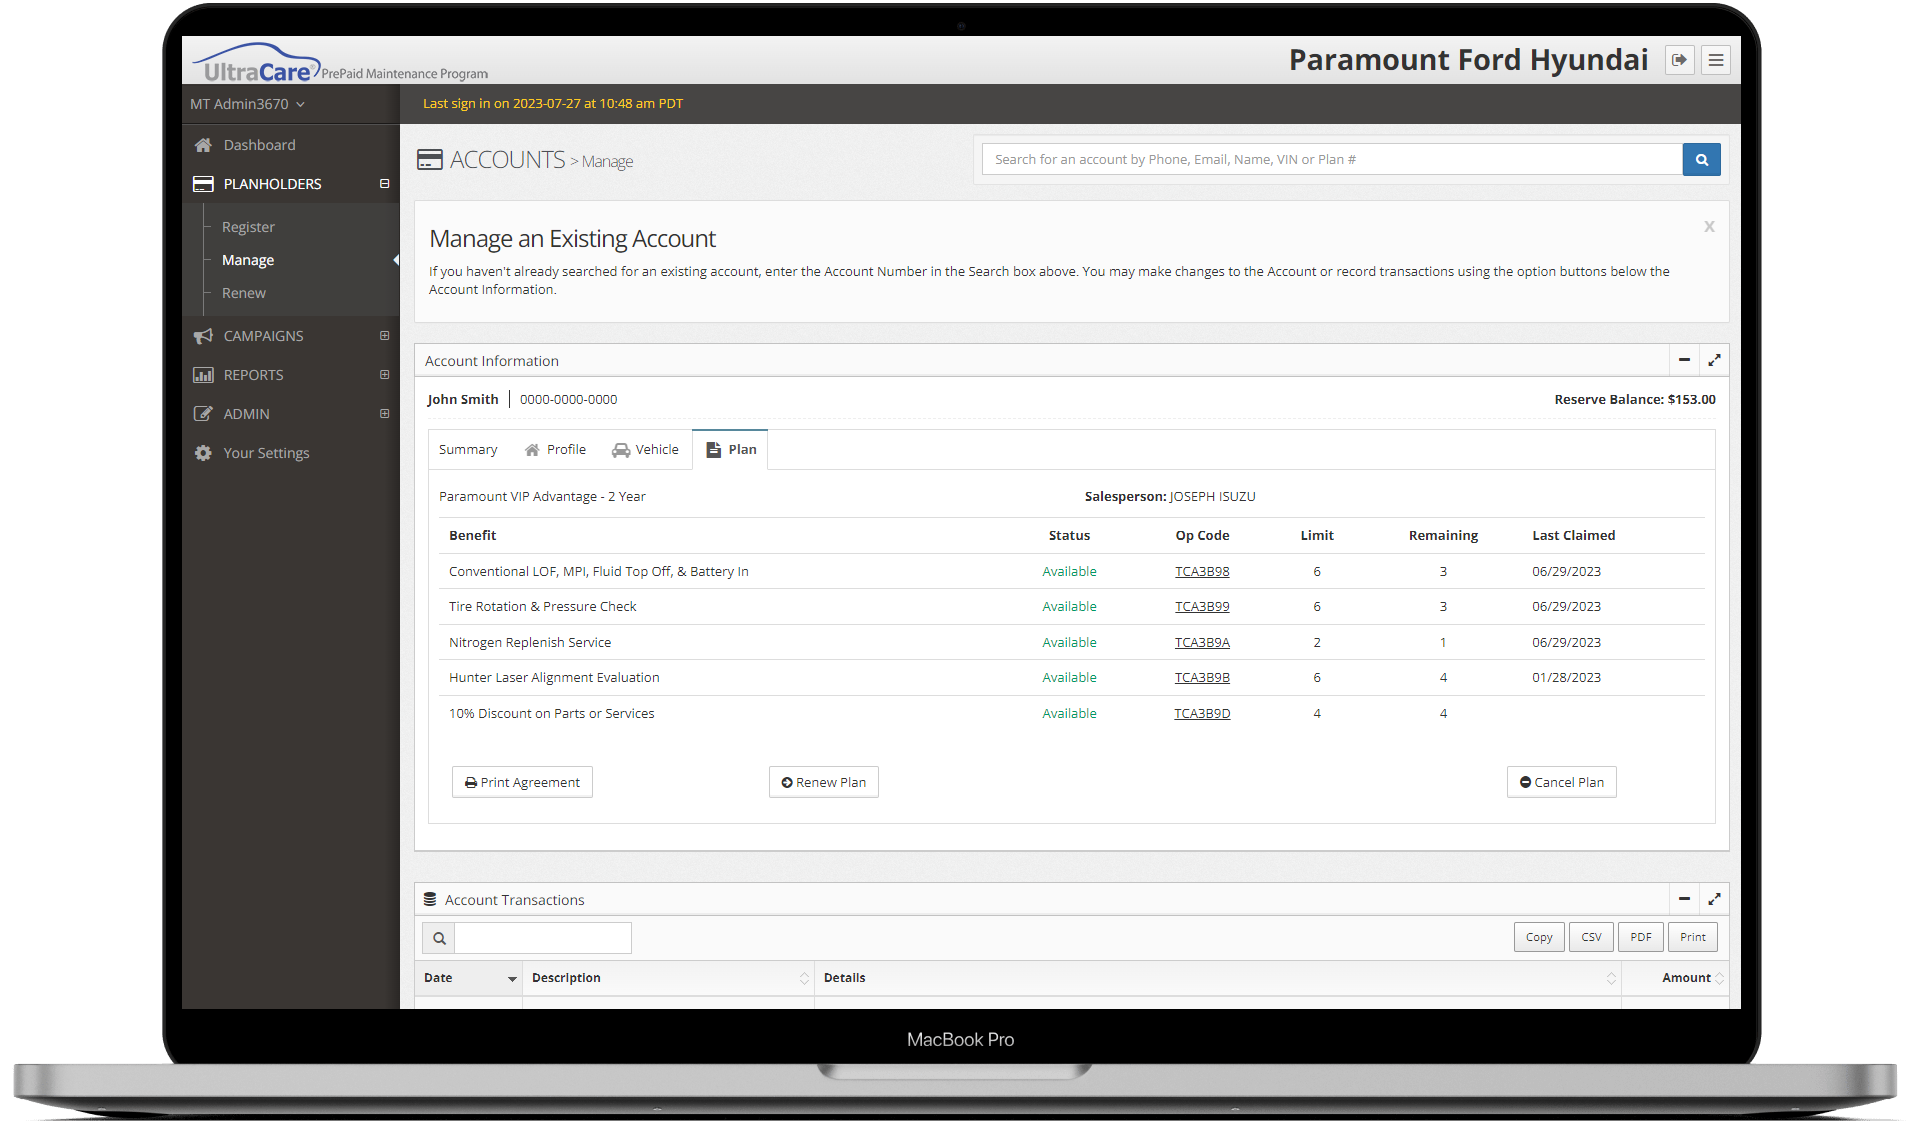Click the Dashboard menu label
1920x1122 pixels.
260,145
